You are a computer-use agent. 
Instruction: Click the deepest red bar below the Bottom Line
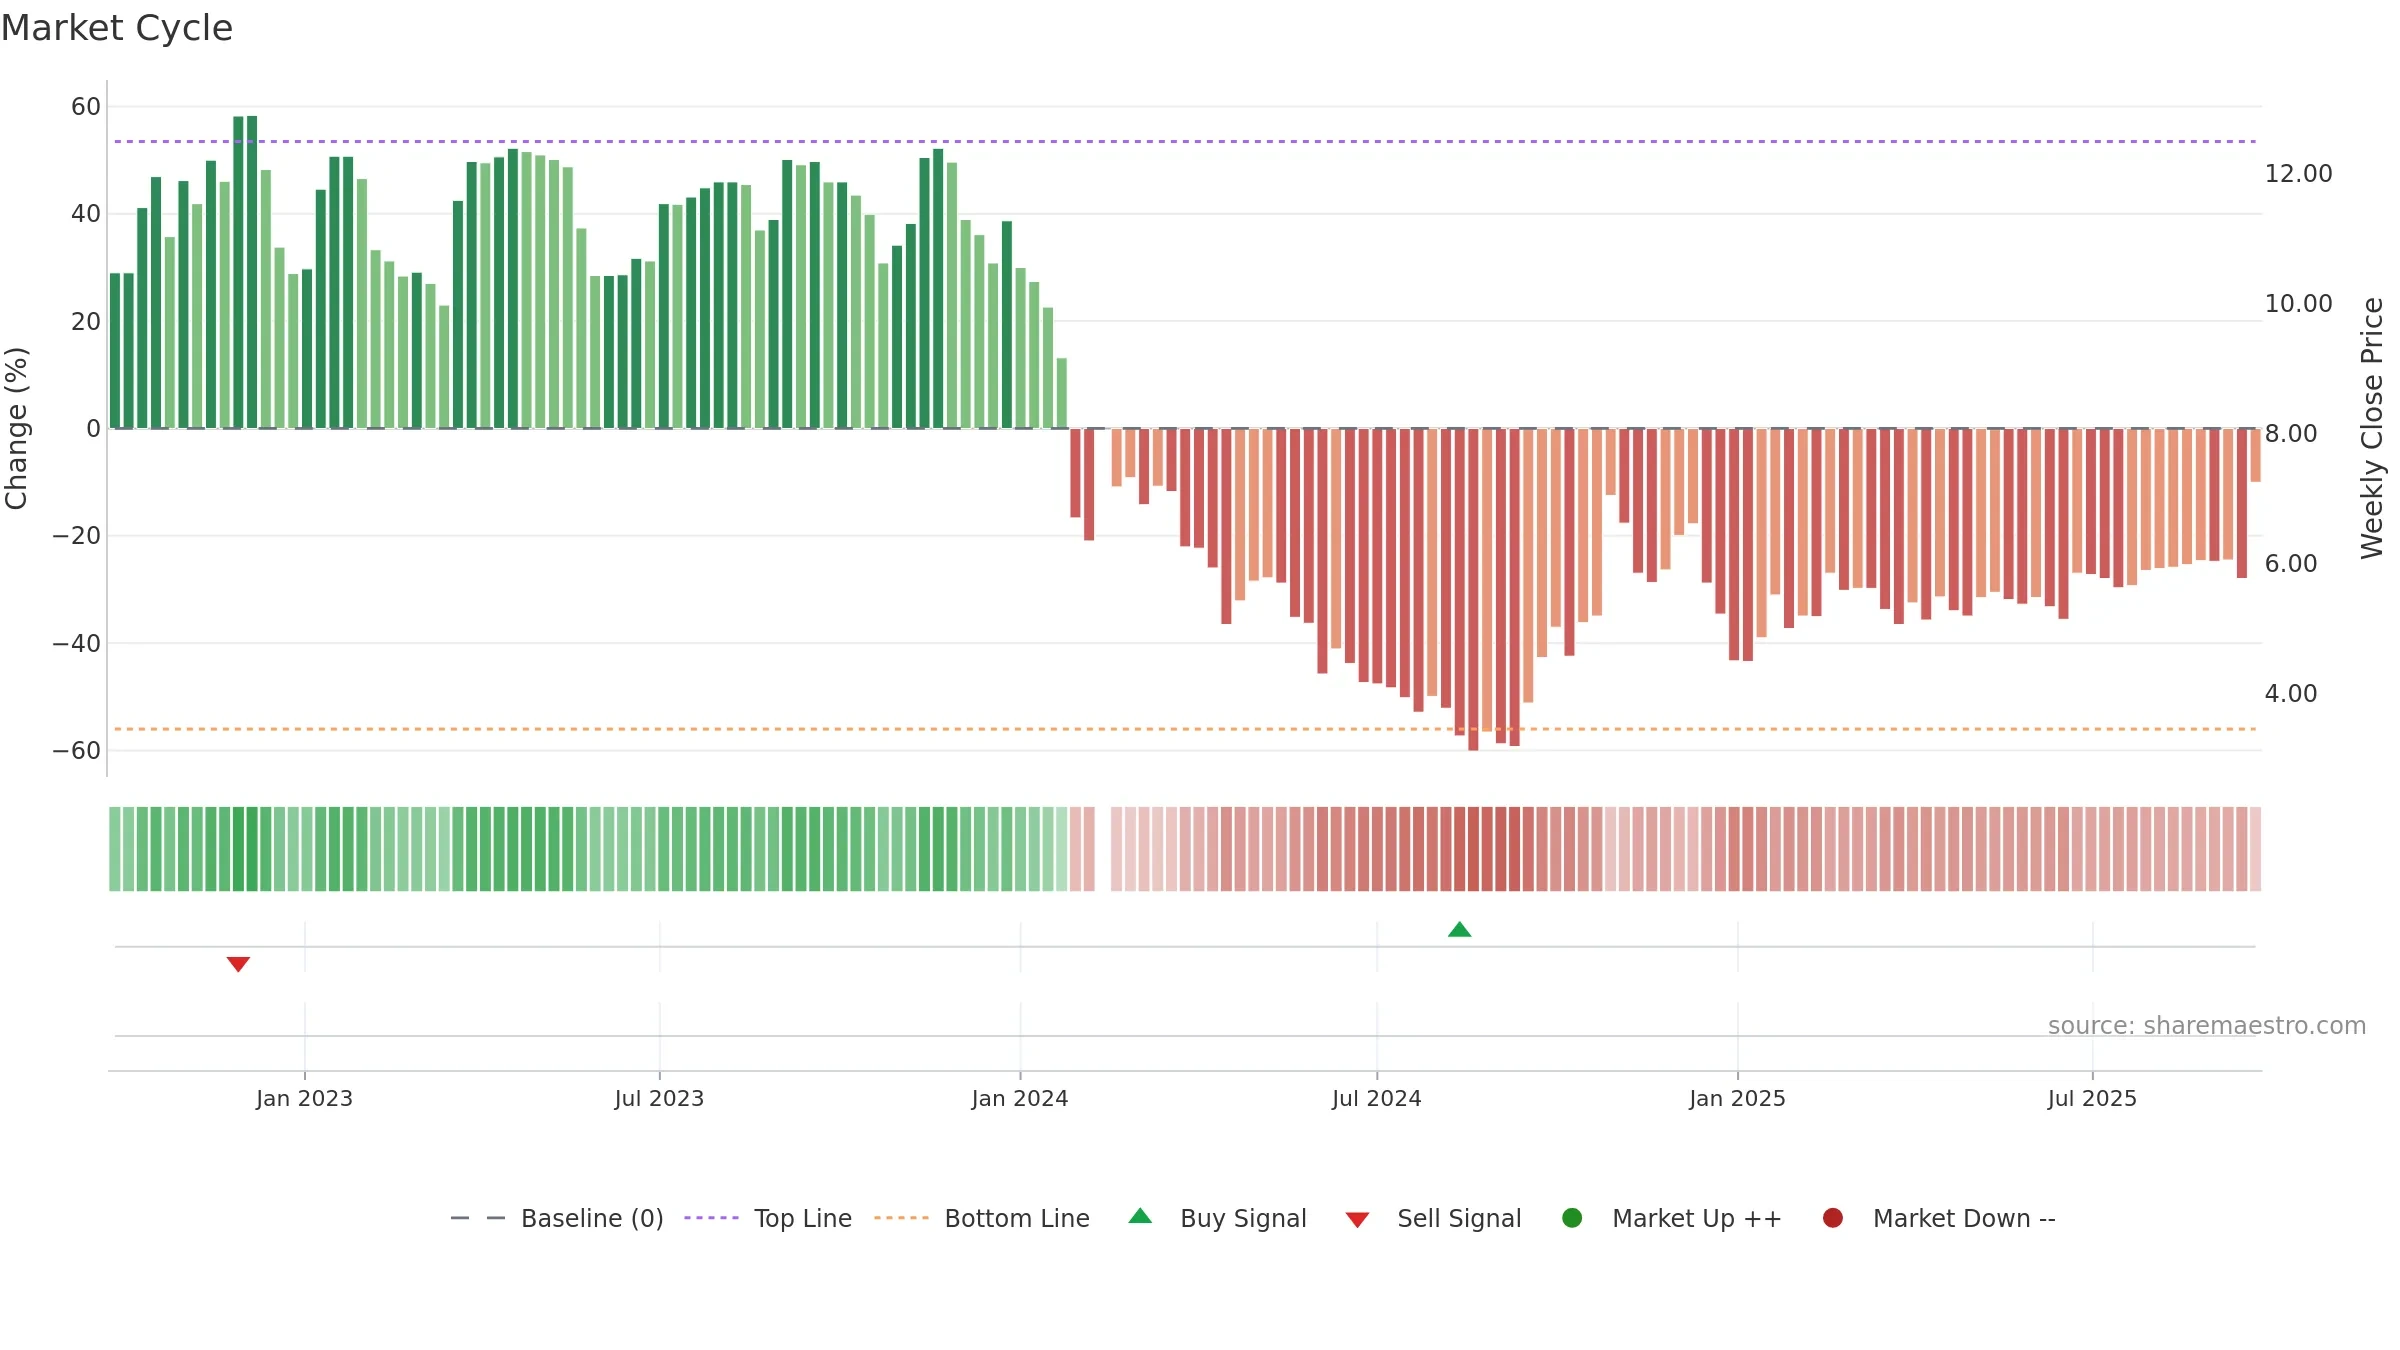click(1473, 590)
